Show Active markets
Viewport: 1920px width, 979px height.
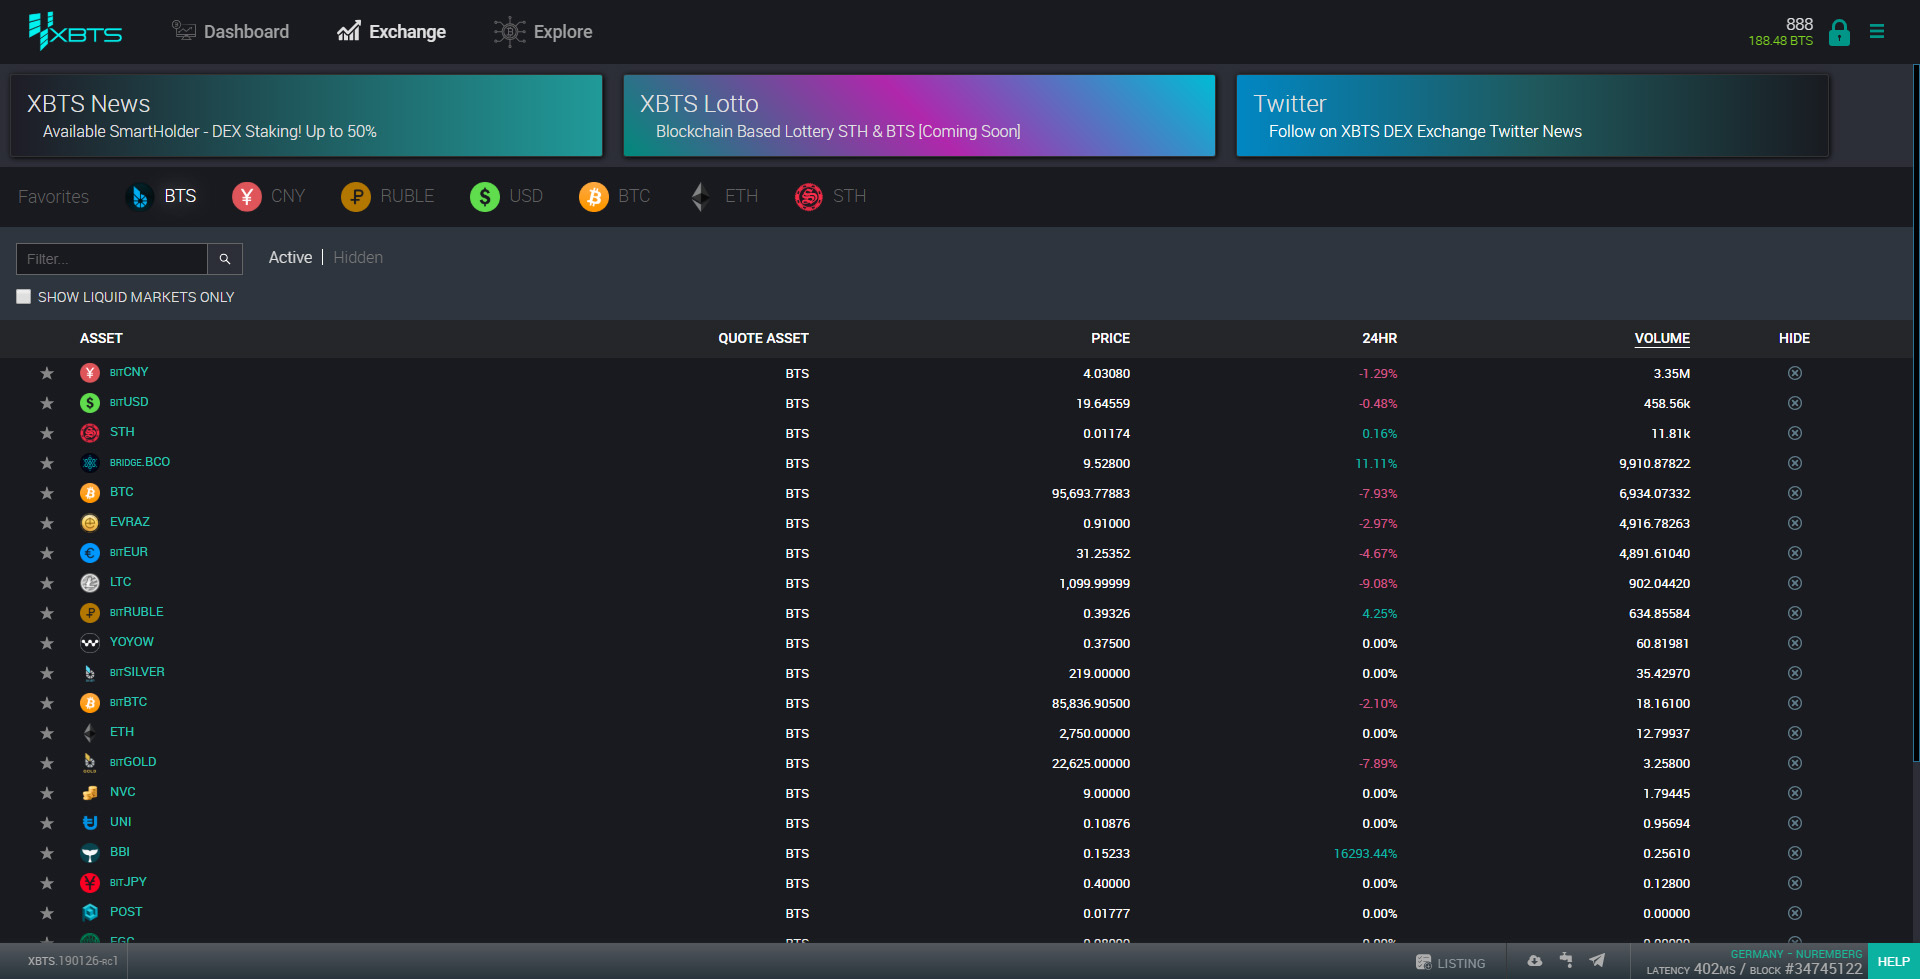click(x=290, y=258)
